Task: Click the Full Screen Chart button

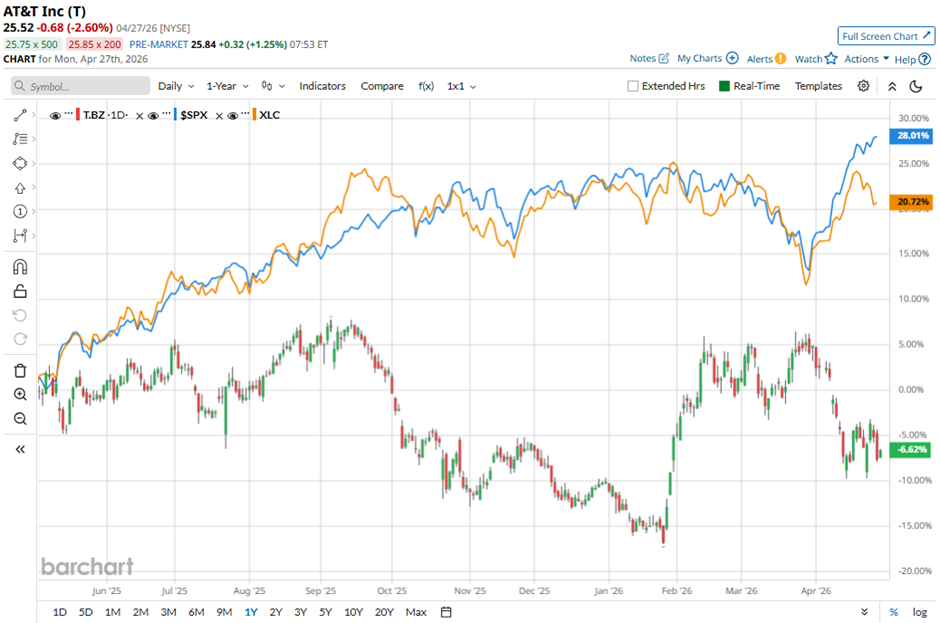Action: pyautogui.click(x=886, y=36)
